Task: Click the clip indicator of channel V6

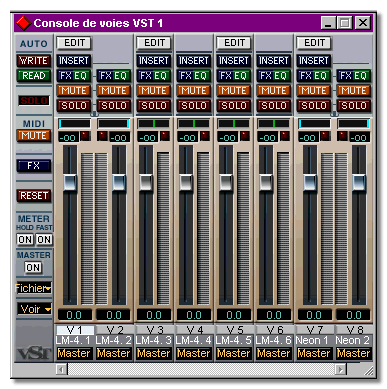Action: click(285, 136)
